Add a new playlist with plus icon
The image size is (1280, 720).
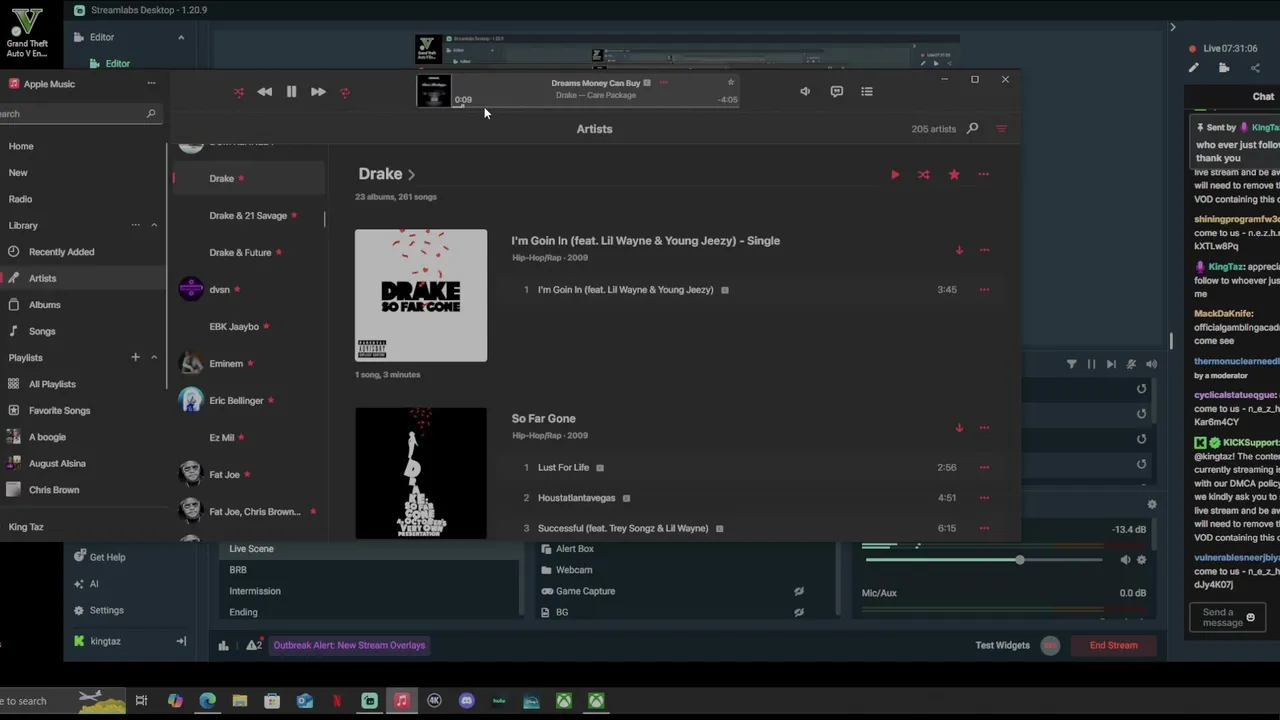135,358
